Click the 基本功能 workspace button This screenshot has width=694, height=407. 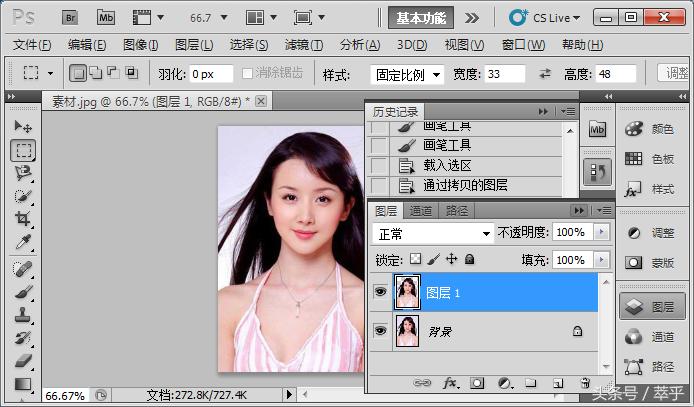coord(421,18)
